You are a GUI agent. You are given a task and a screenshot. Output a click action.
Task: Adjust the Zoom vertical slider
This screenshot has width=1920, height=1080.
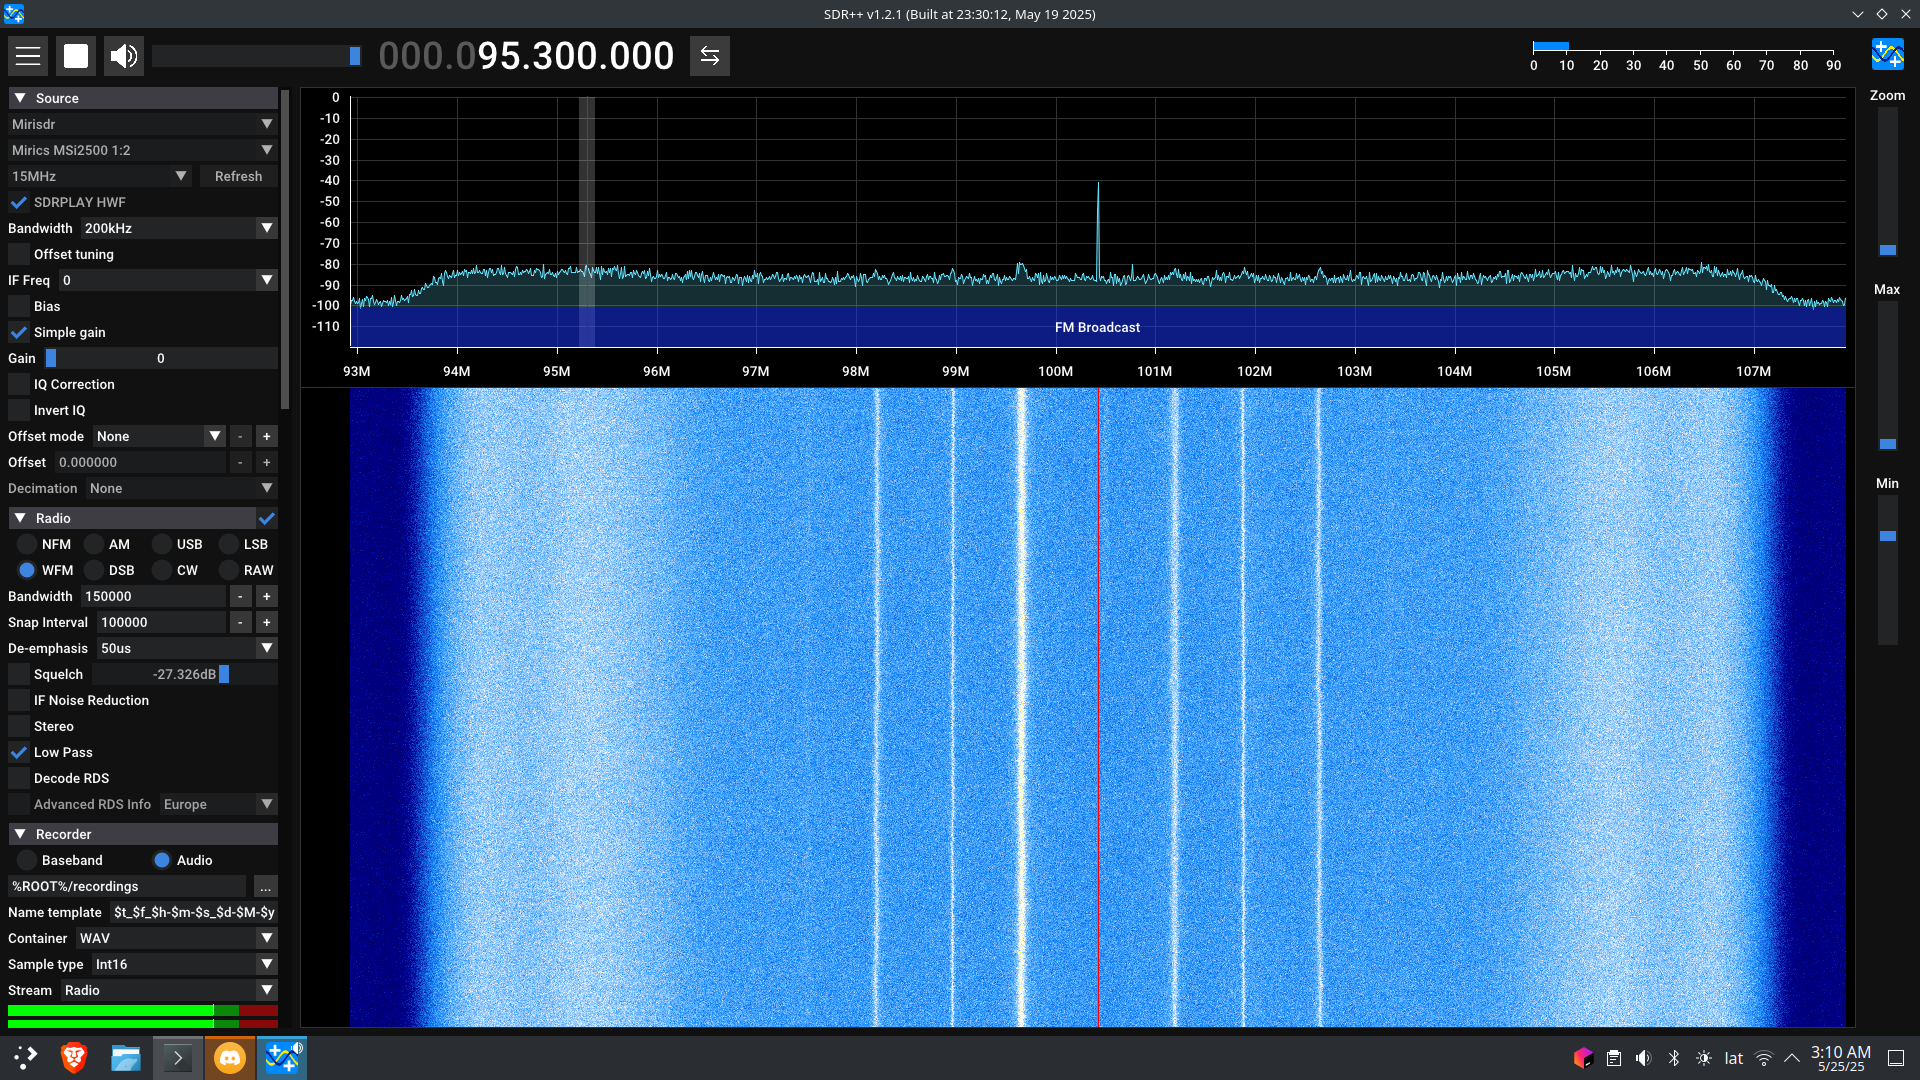pos(1887,182)
